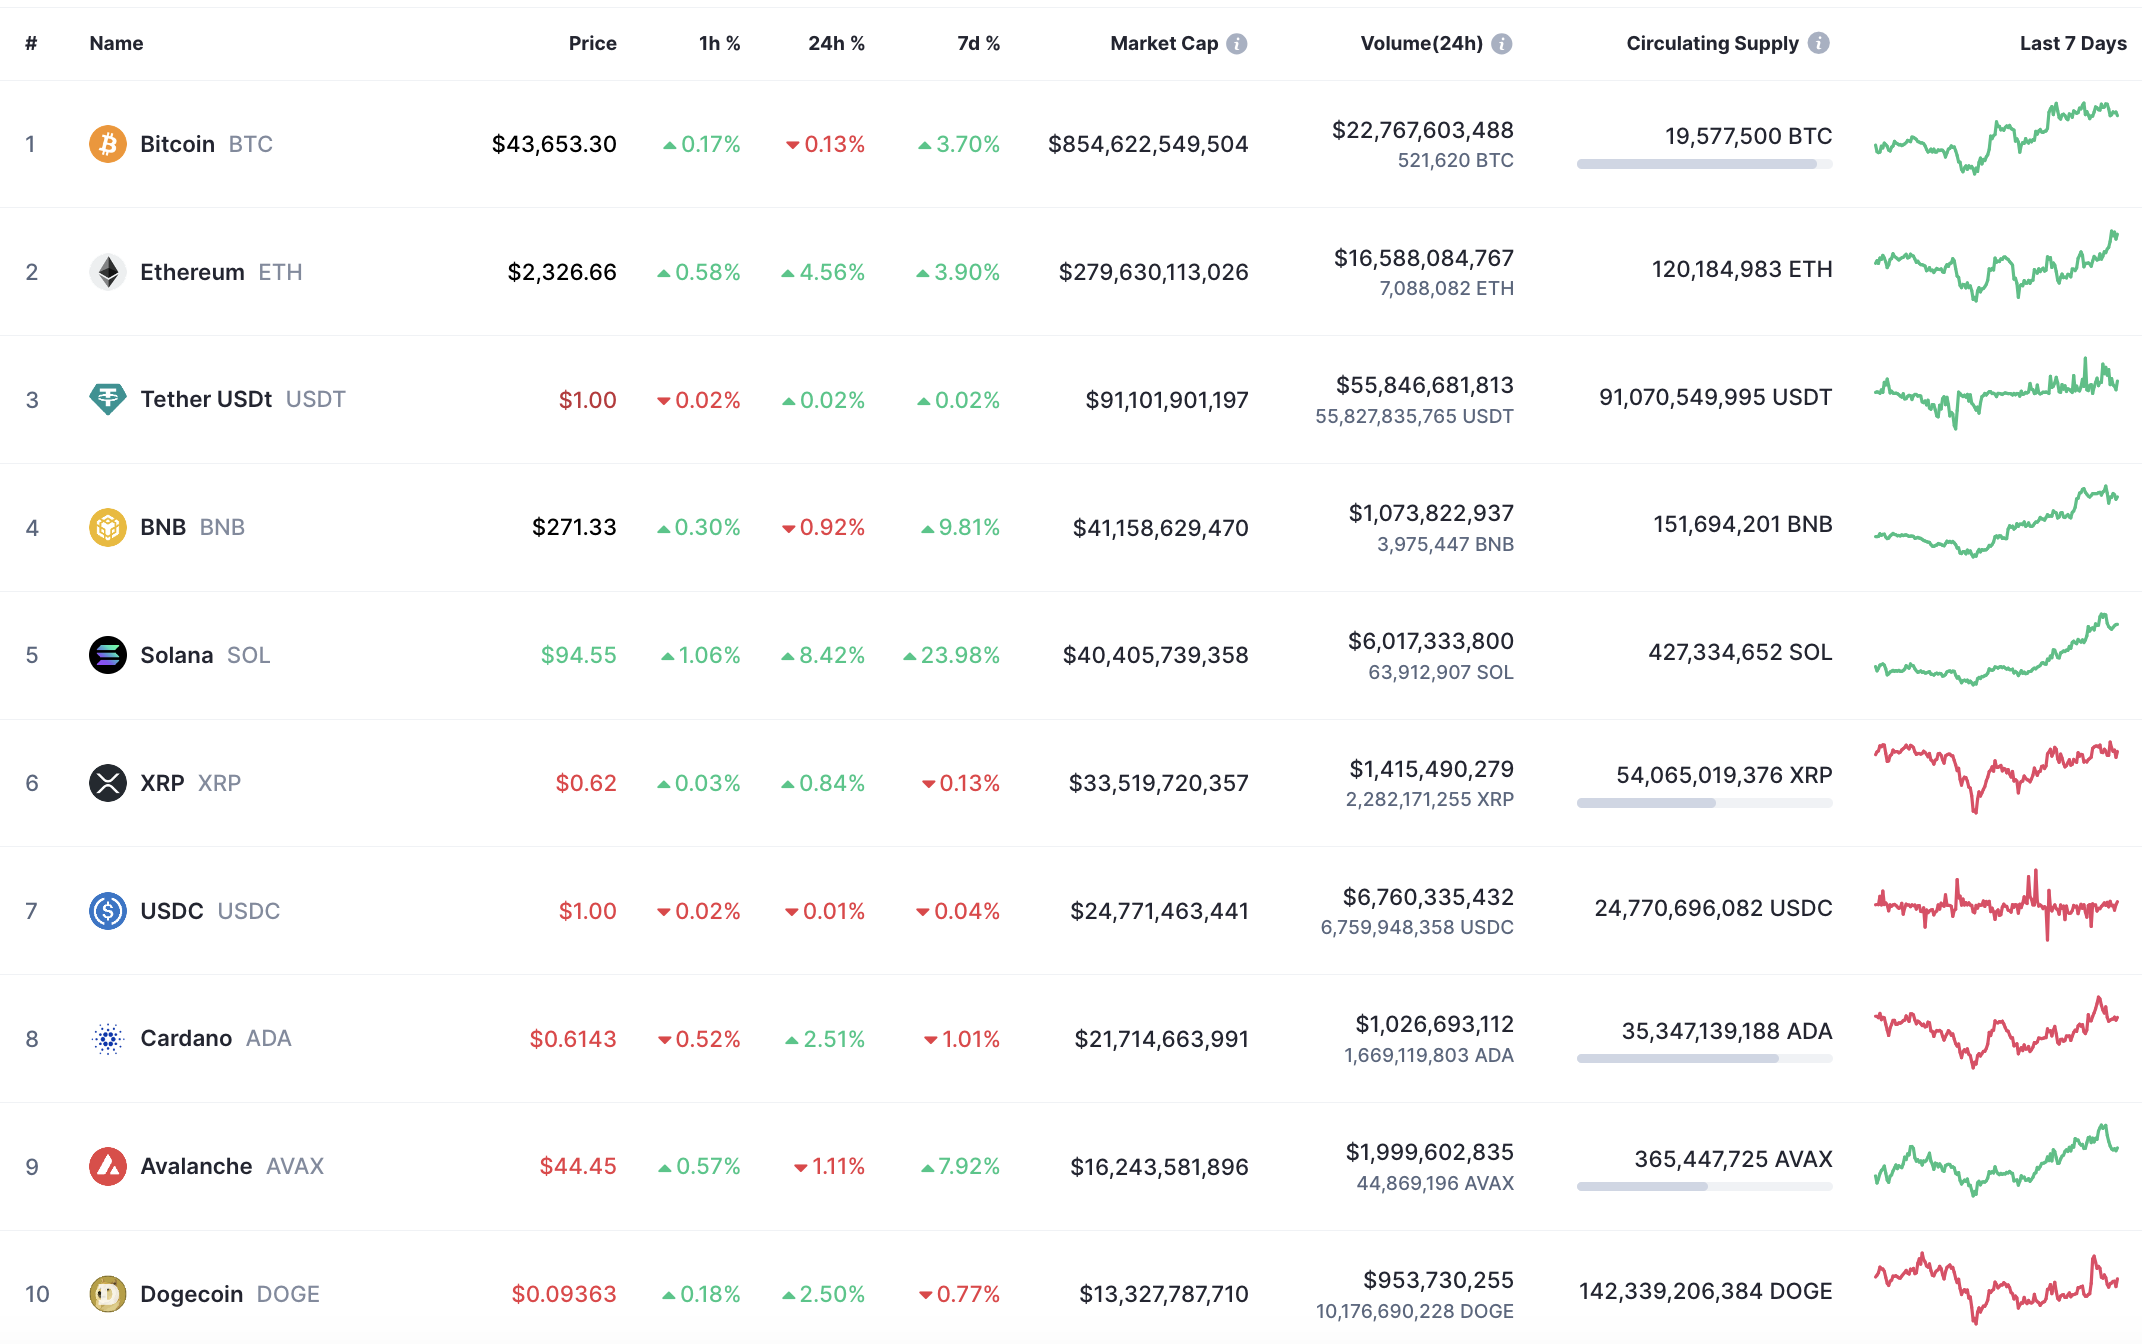Screen dimensions: 2142x1344
Task: Open the BNB coin page link
Action: click(x=163, y=527)
